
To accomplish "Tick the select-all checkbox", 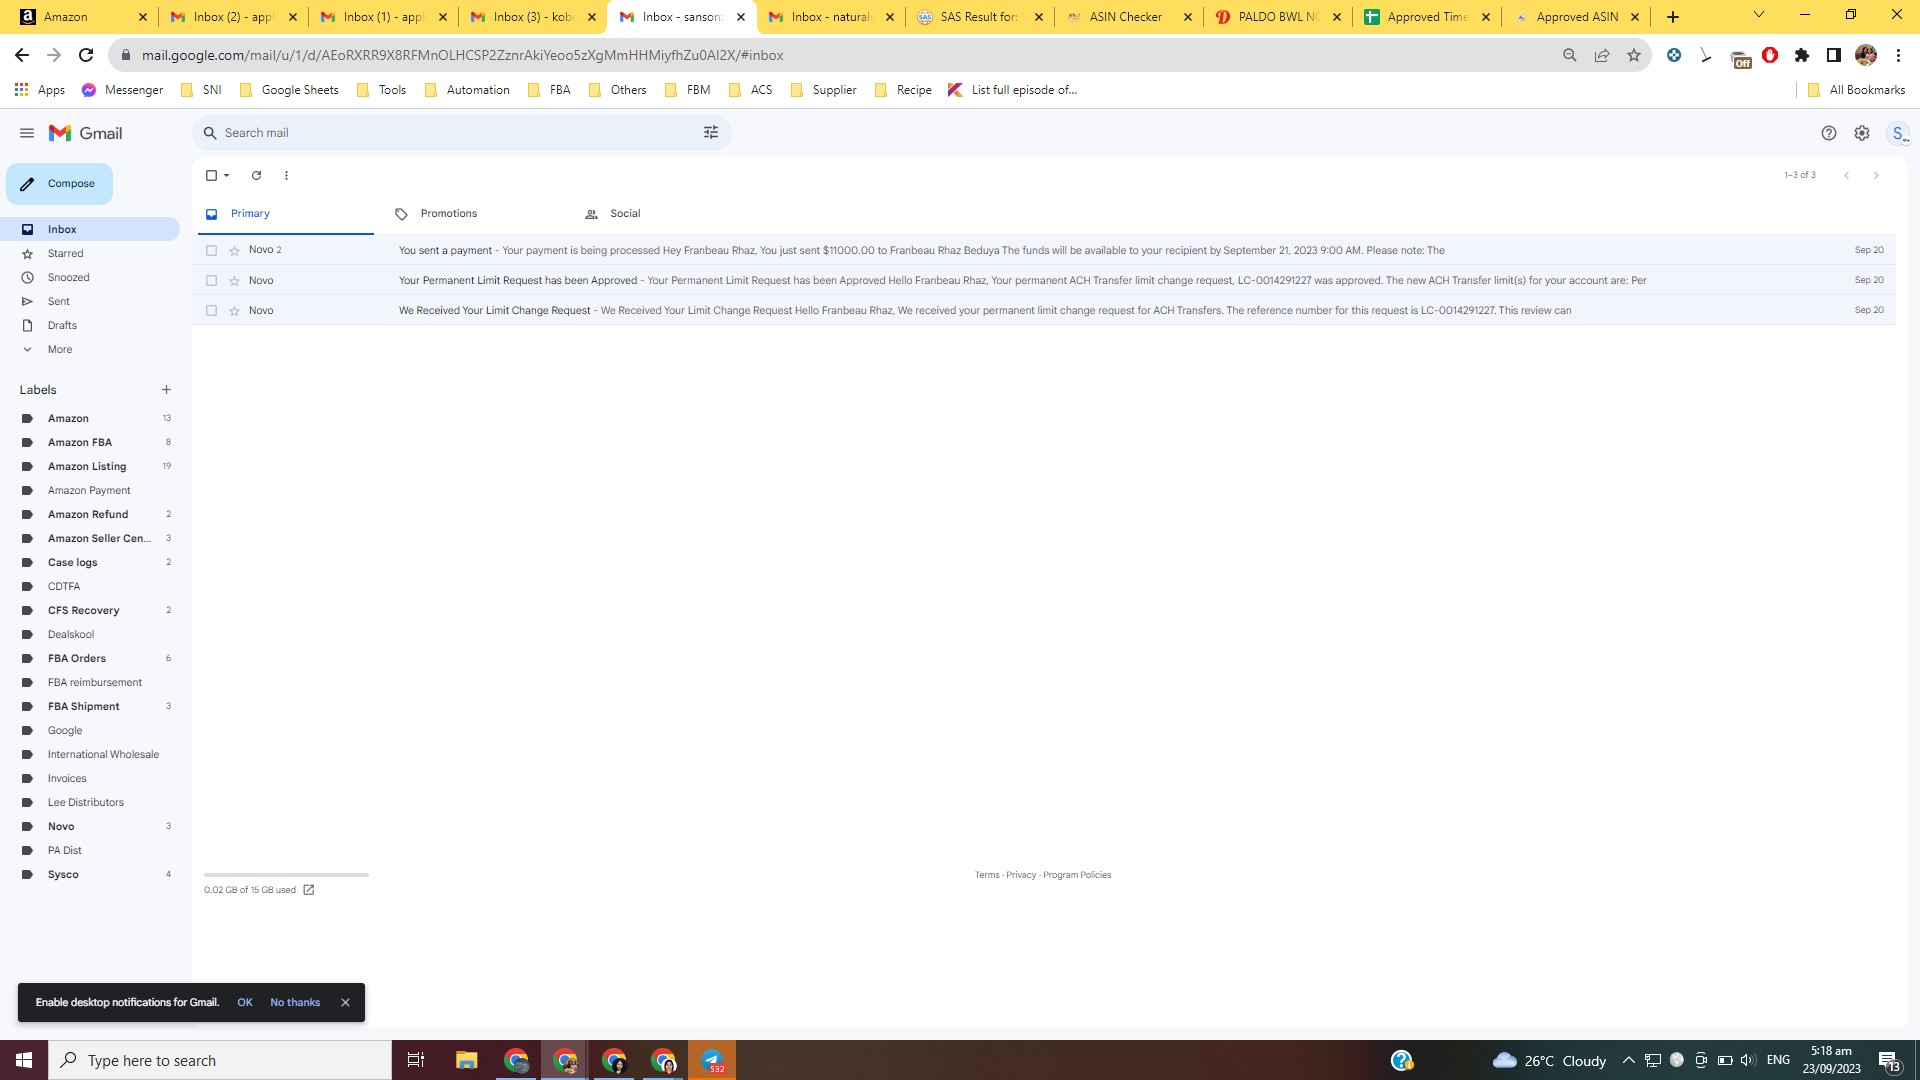I will pyautogui.click(x=211, y=175).
